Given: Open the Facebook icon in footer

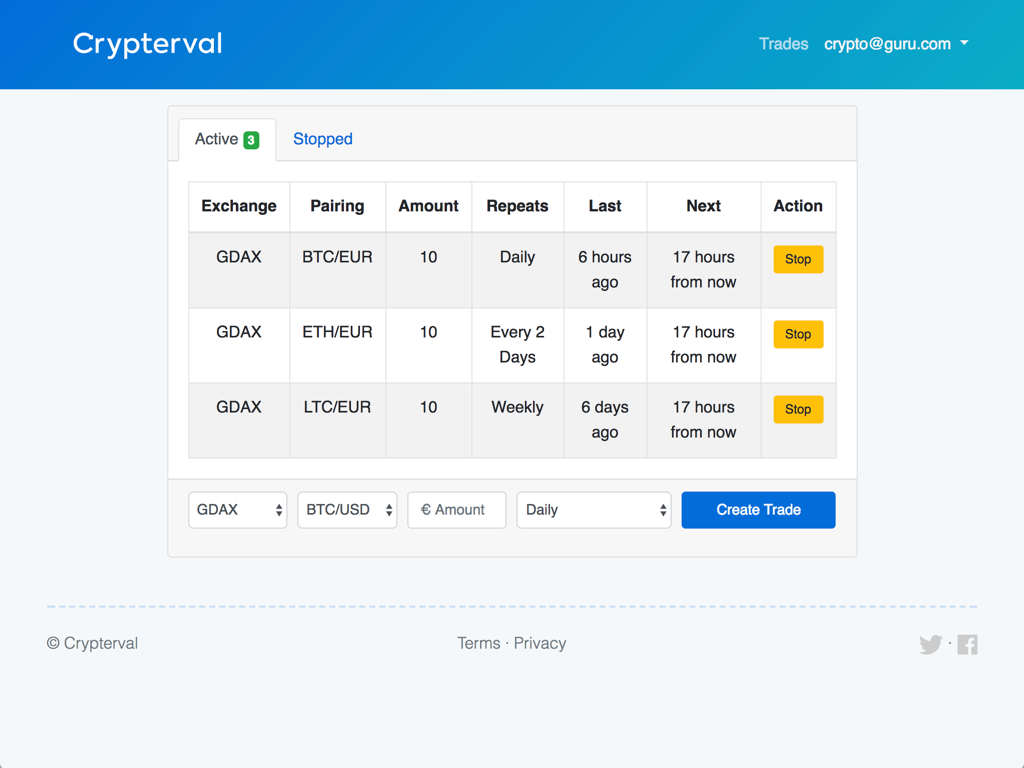Looking at the screenshot, I should pyautogui.click(x=967, y=645).
